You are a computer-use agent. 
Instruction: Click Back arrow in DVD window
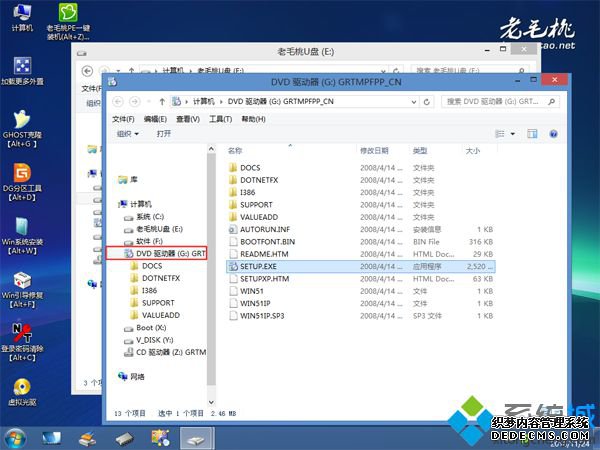coord(118,101)
